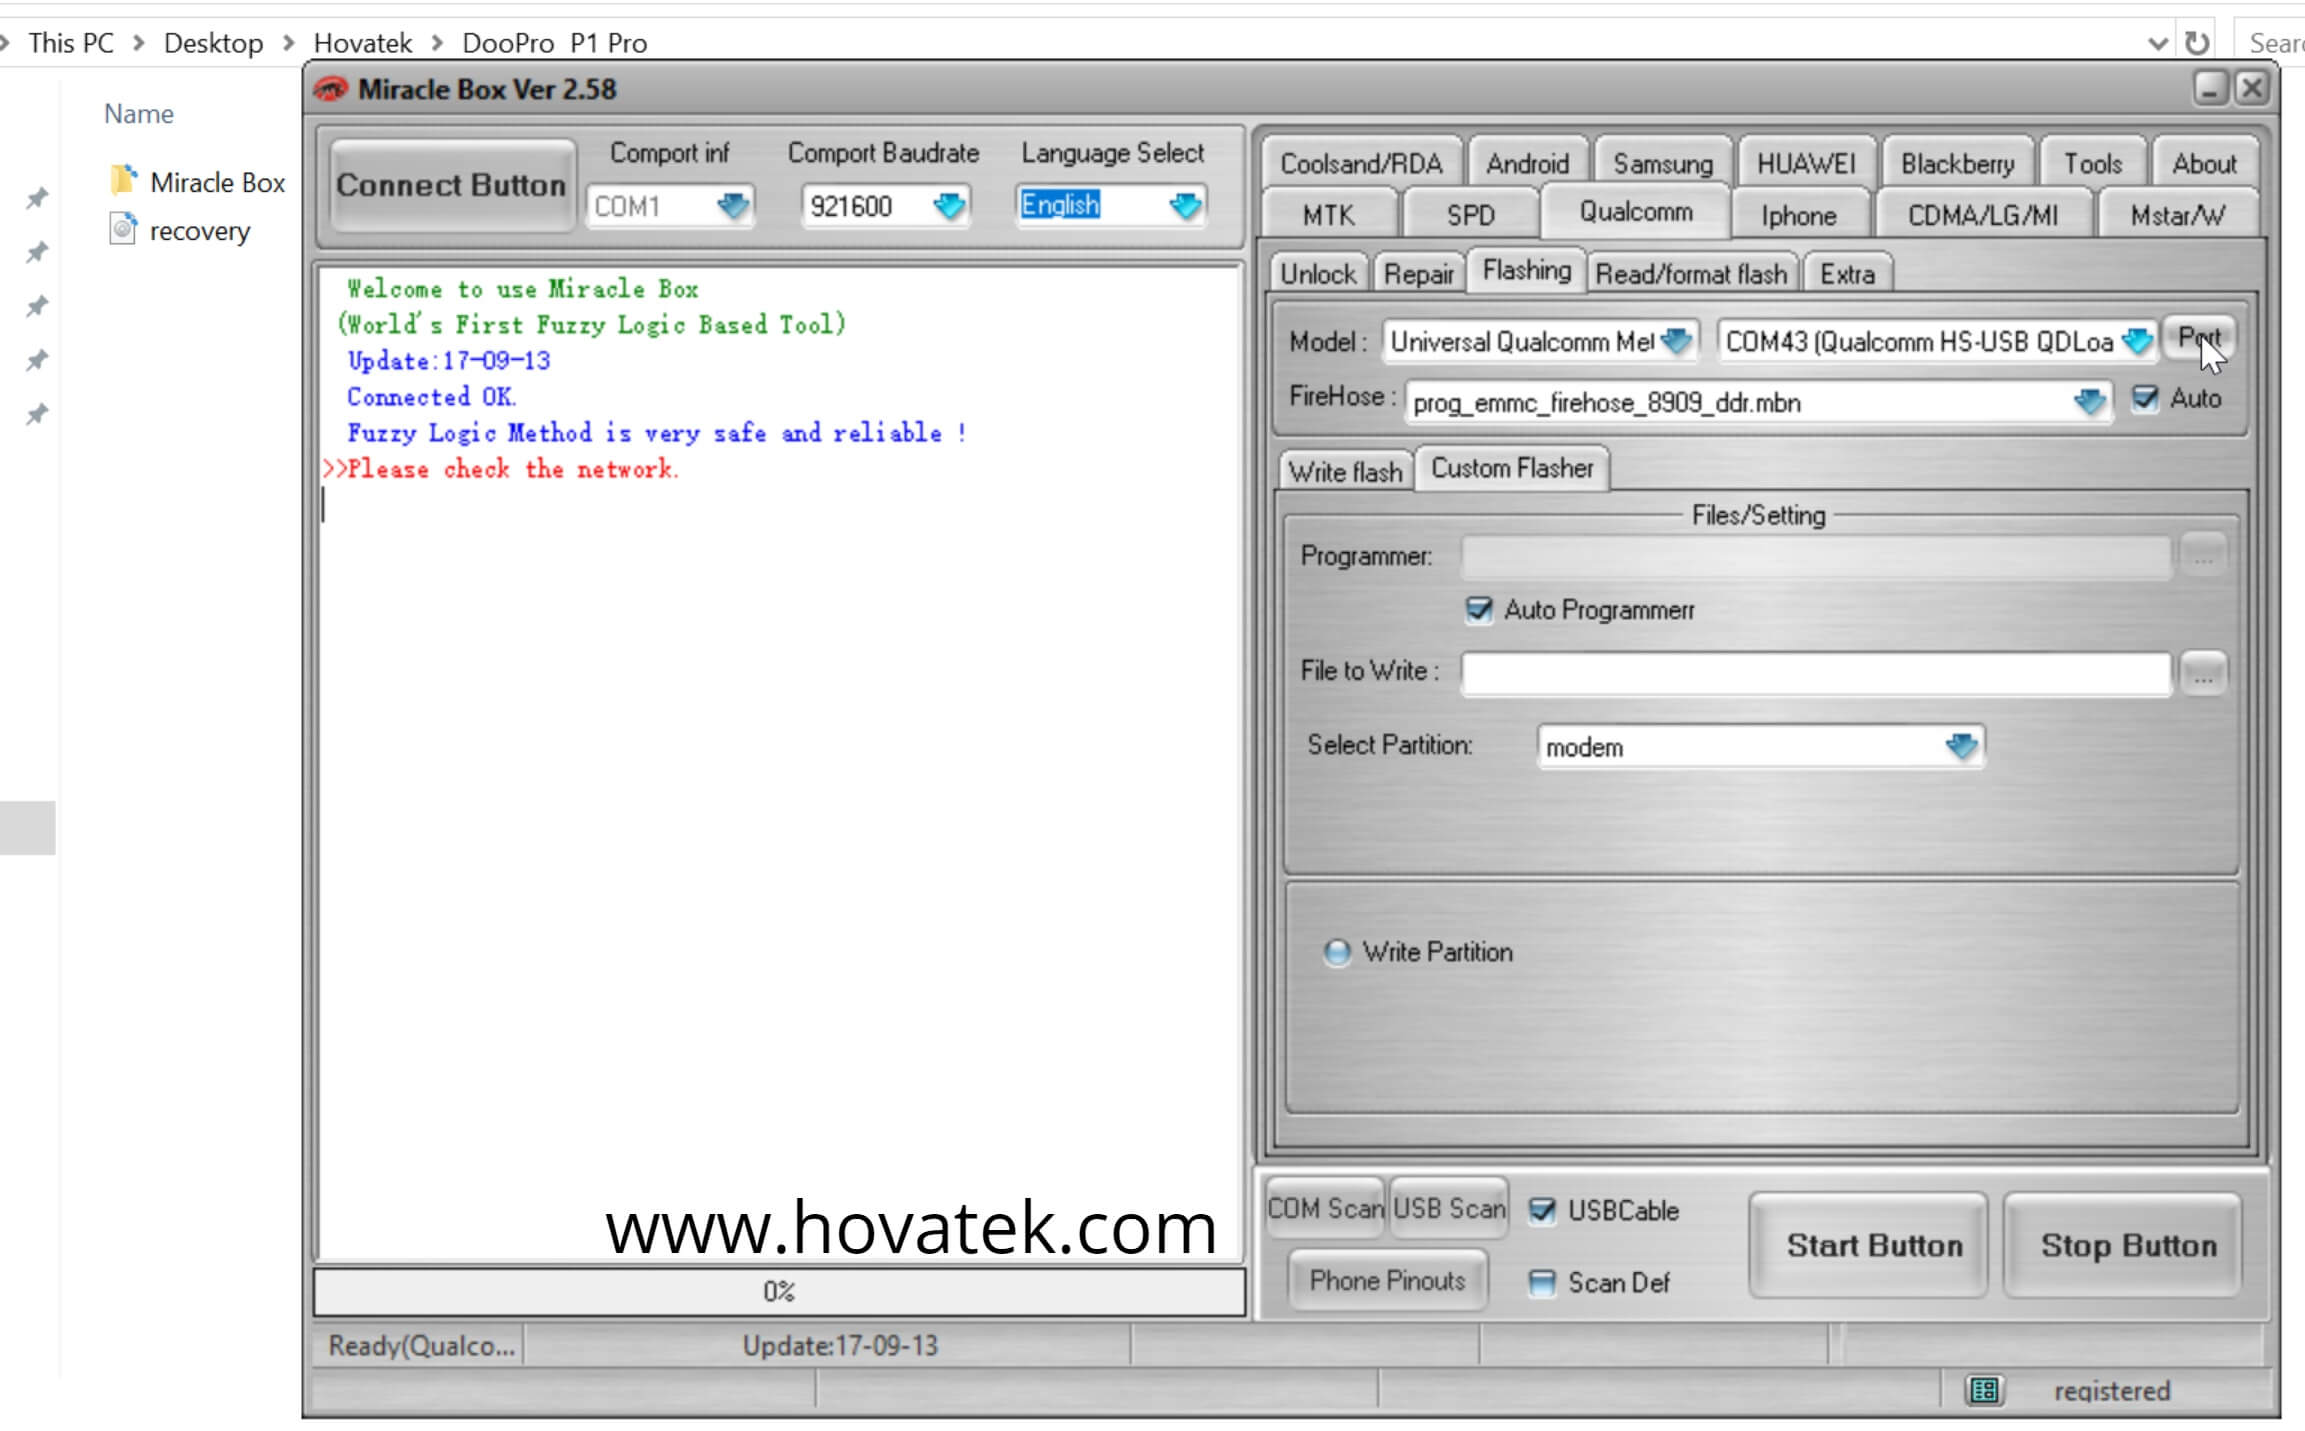Open the Read/format flash sub-tab

1691,274
